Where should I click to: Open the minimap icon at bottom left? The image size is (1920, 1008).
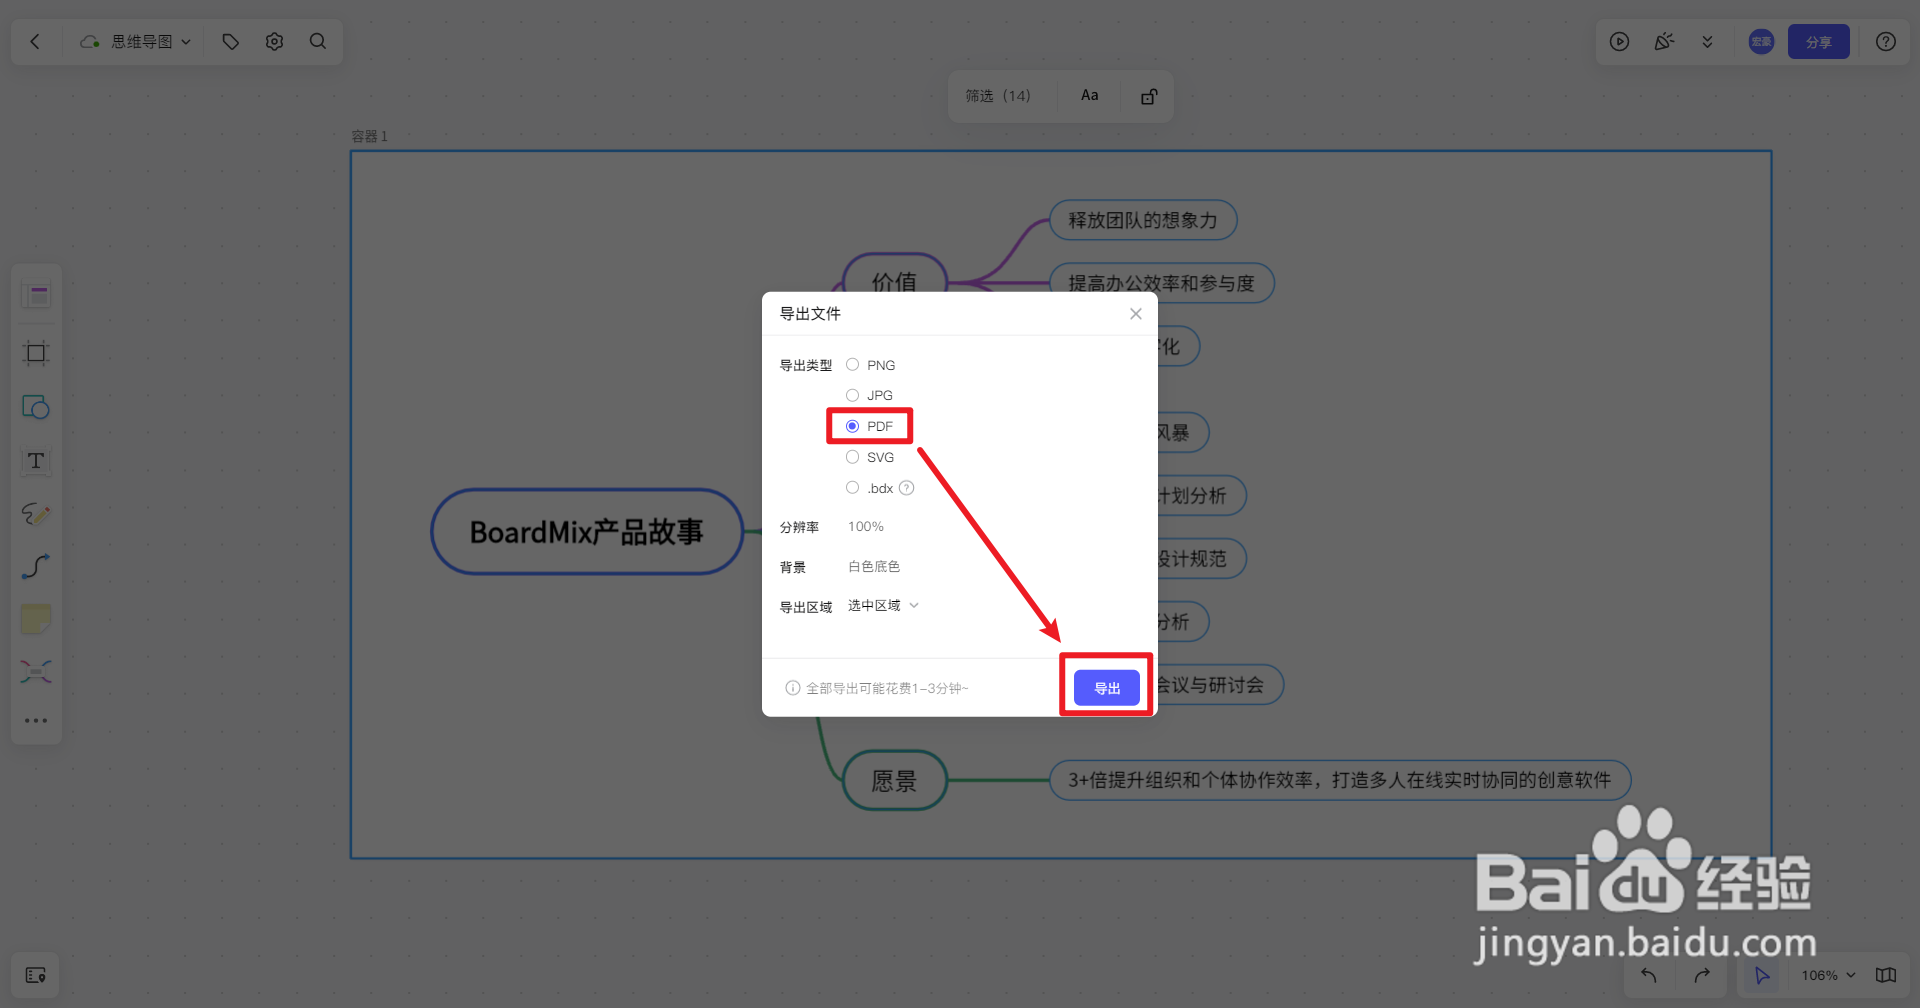point(36,975)
